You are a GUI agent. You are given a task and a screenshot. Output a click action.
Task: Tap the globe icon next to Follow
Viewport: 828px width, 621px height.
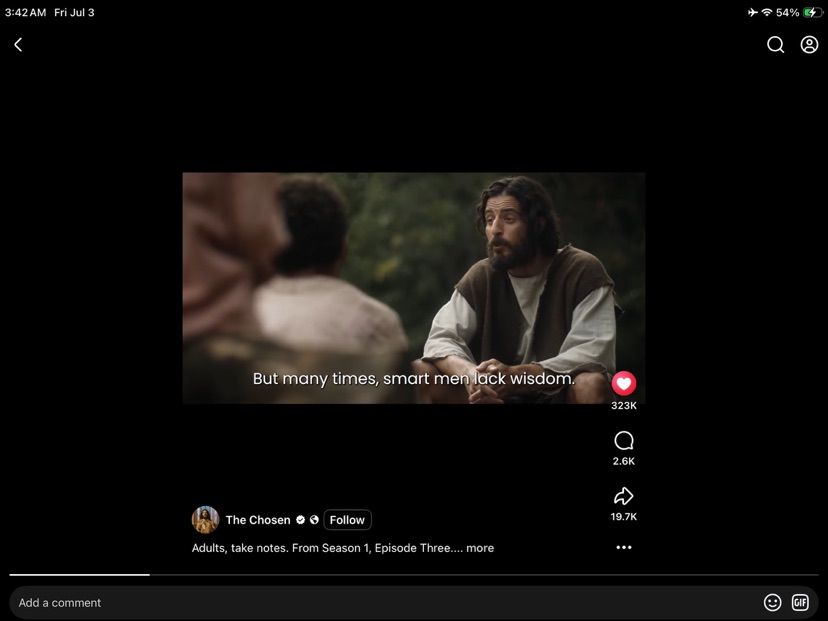pyautogui.click(x=314, y=520)
